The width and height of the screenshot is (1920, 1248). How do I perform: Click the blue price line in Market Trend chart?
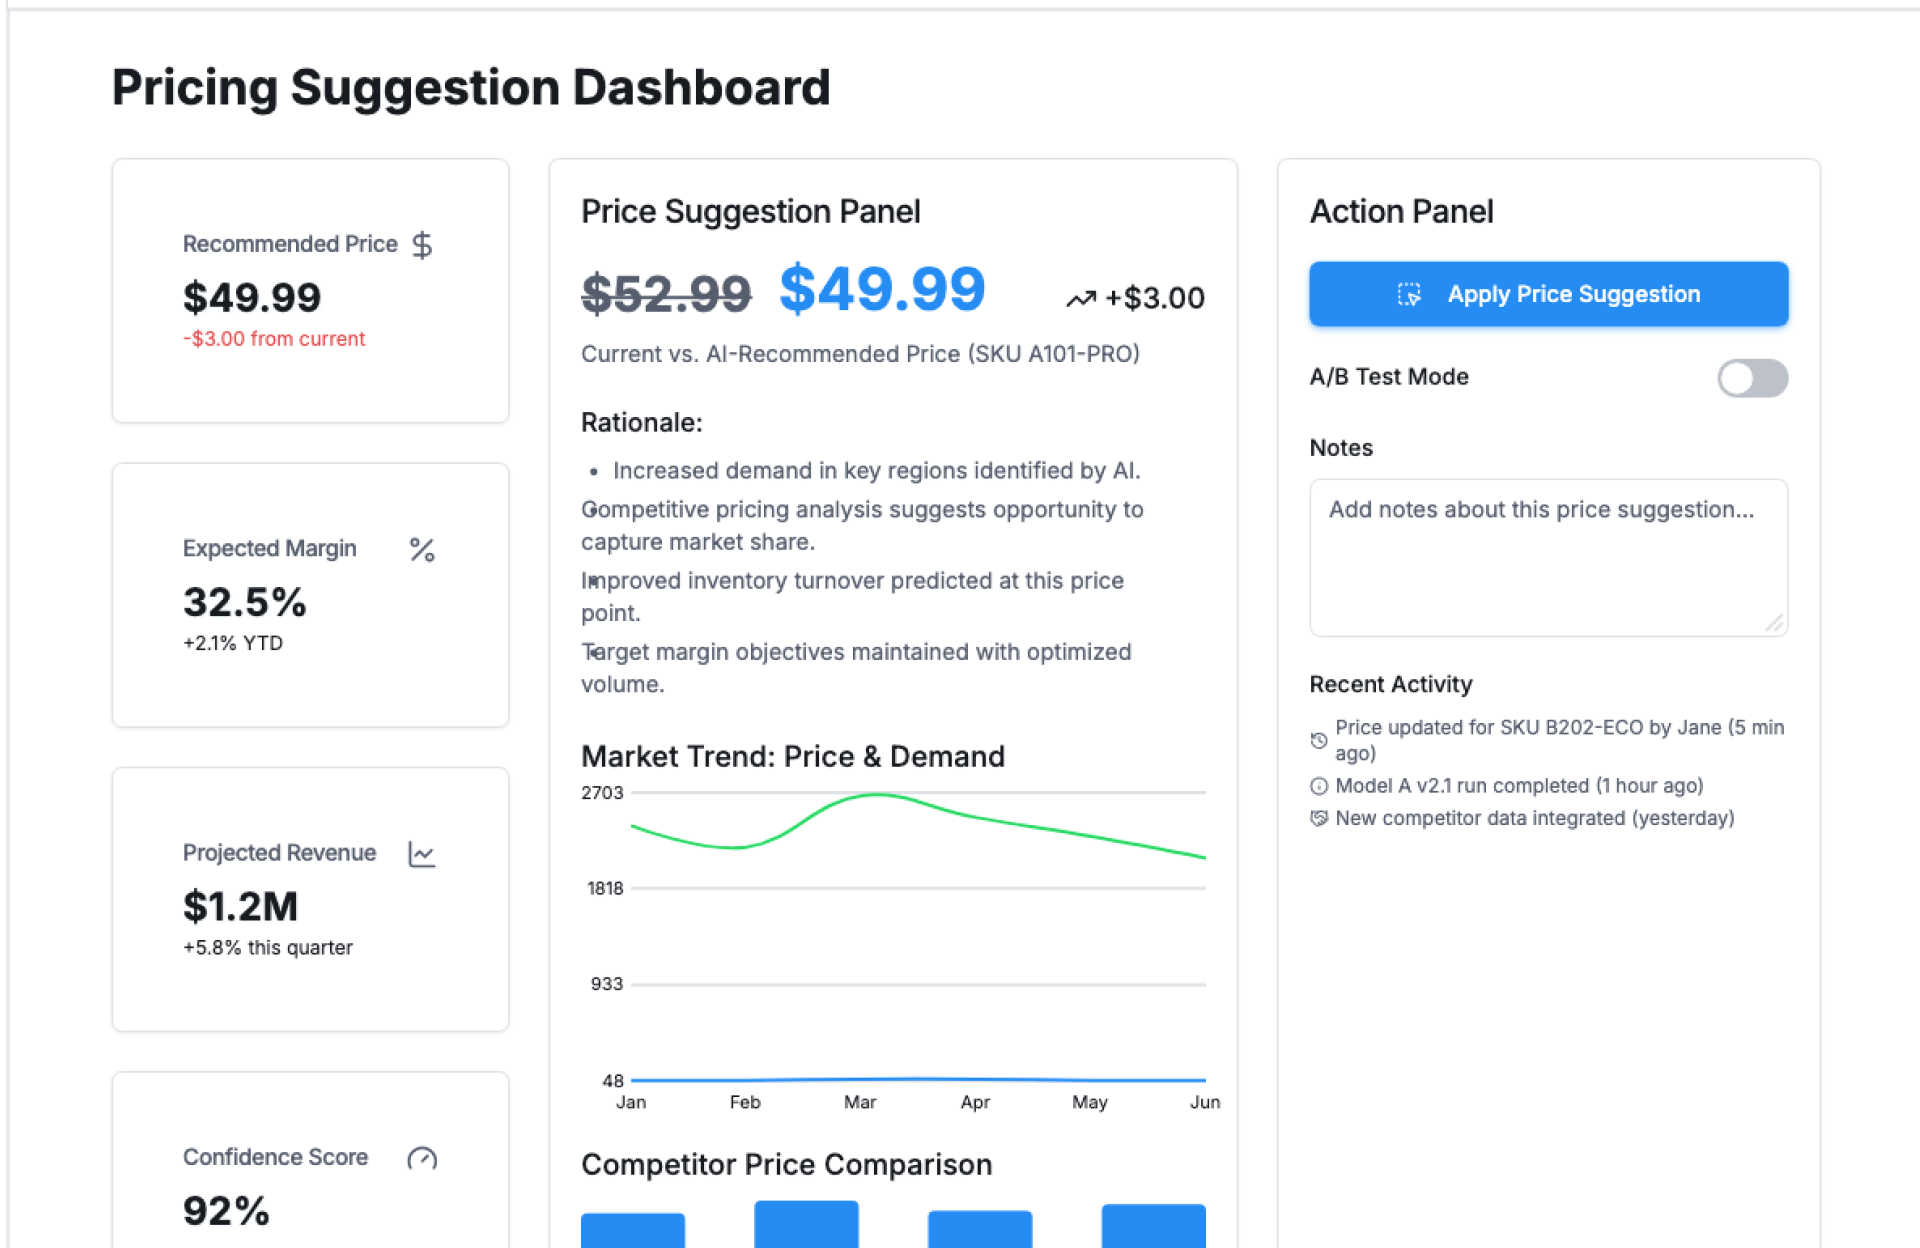point(918,1079)
